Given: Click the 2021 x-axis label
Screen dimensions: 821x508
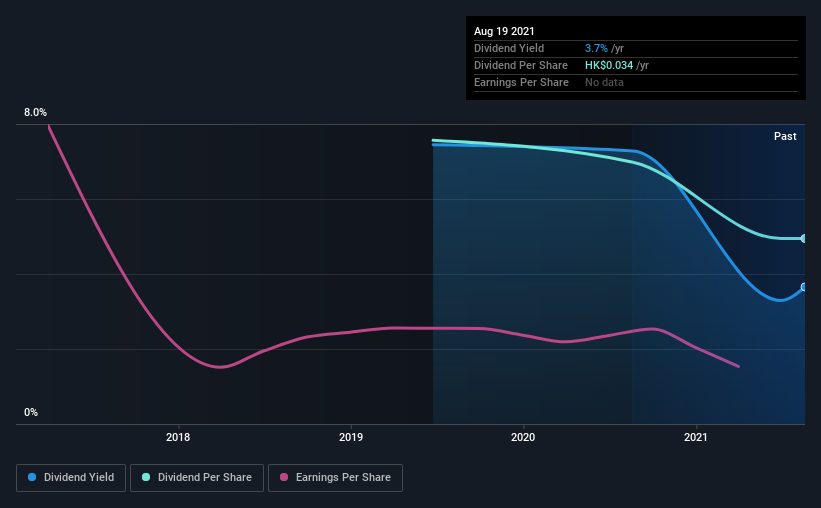Looking at the screenshot, I should coord(696,437).
